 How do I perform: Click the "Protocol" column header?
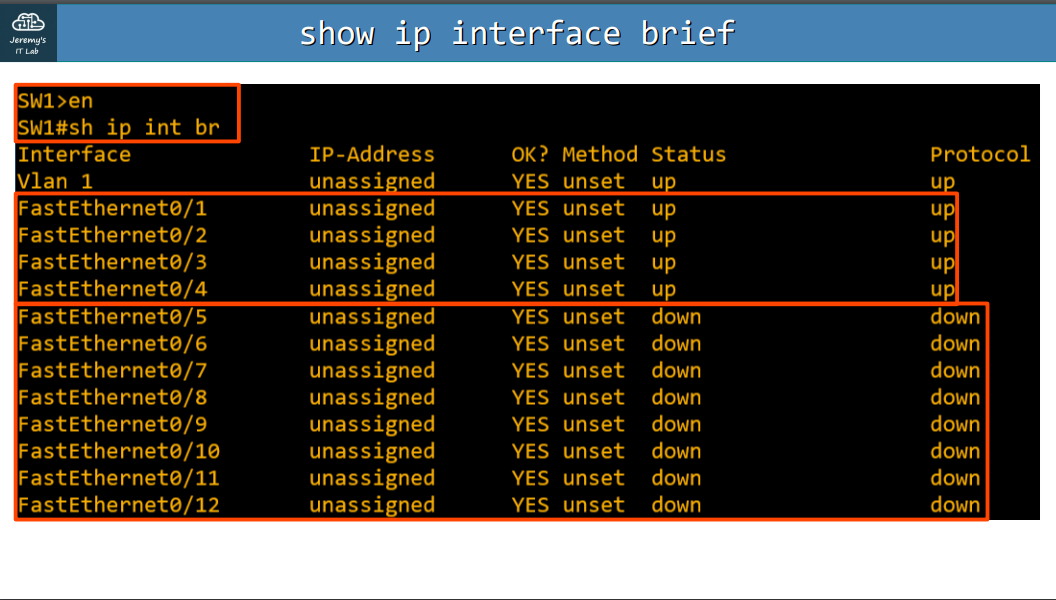click(x=979, y=155)
